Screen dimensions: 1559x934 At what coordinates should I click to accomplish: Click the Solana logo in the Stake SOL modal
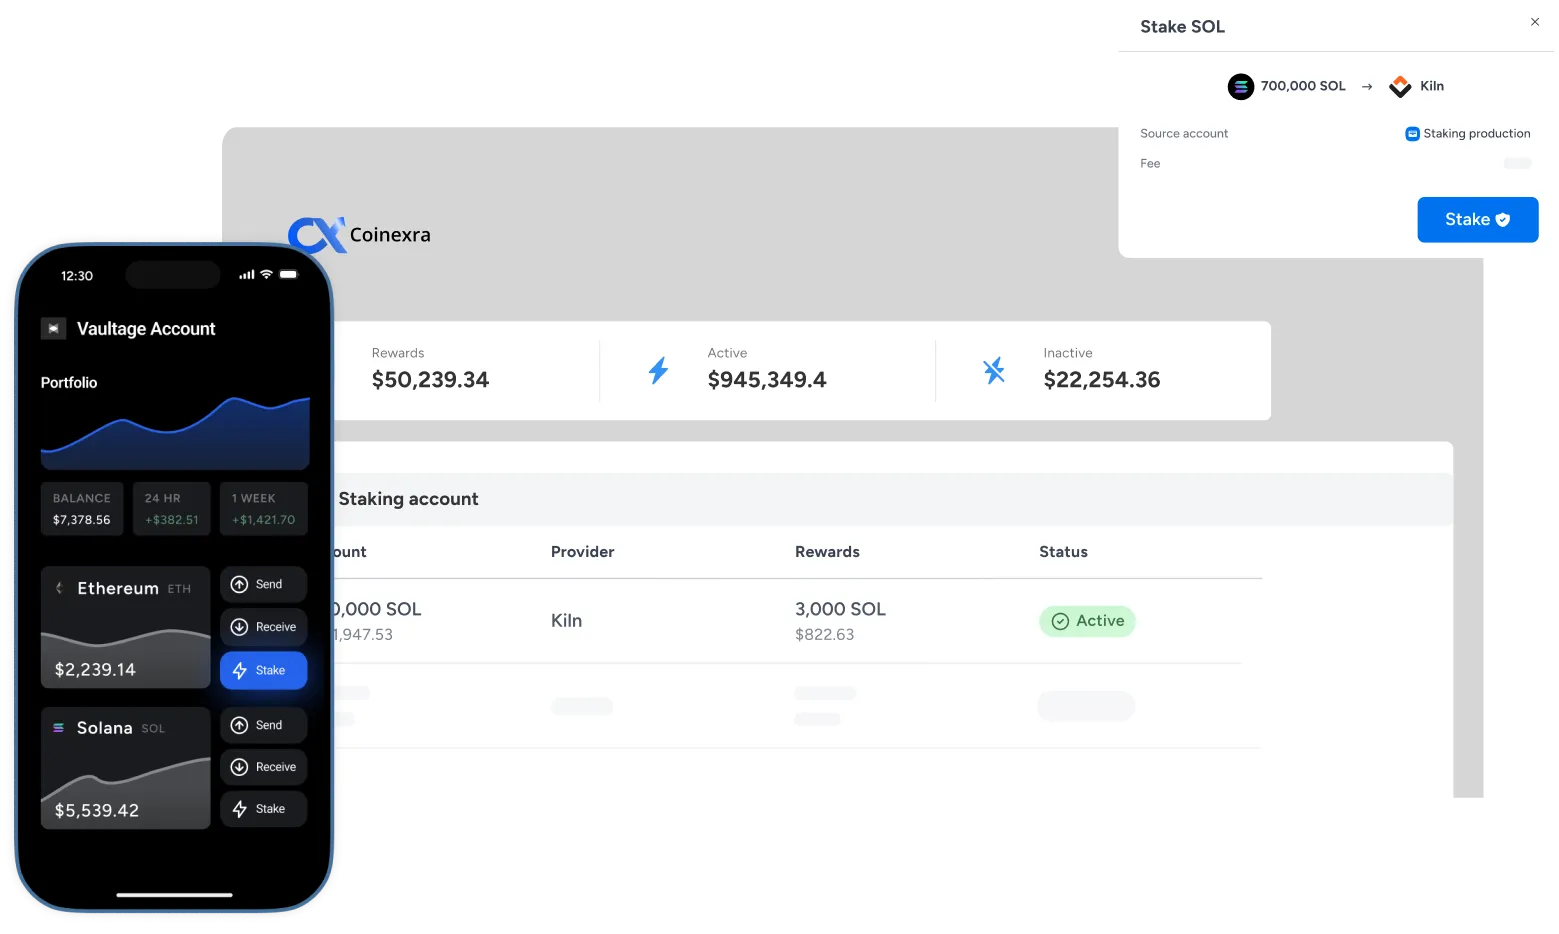(1241, 86)
